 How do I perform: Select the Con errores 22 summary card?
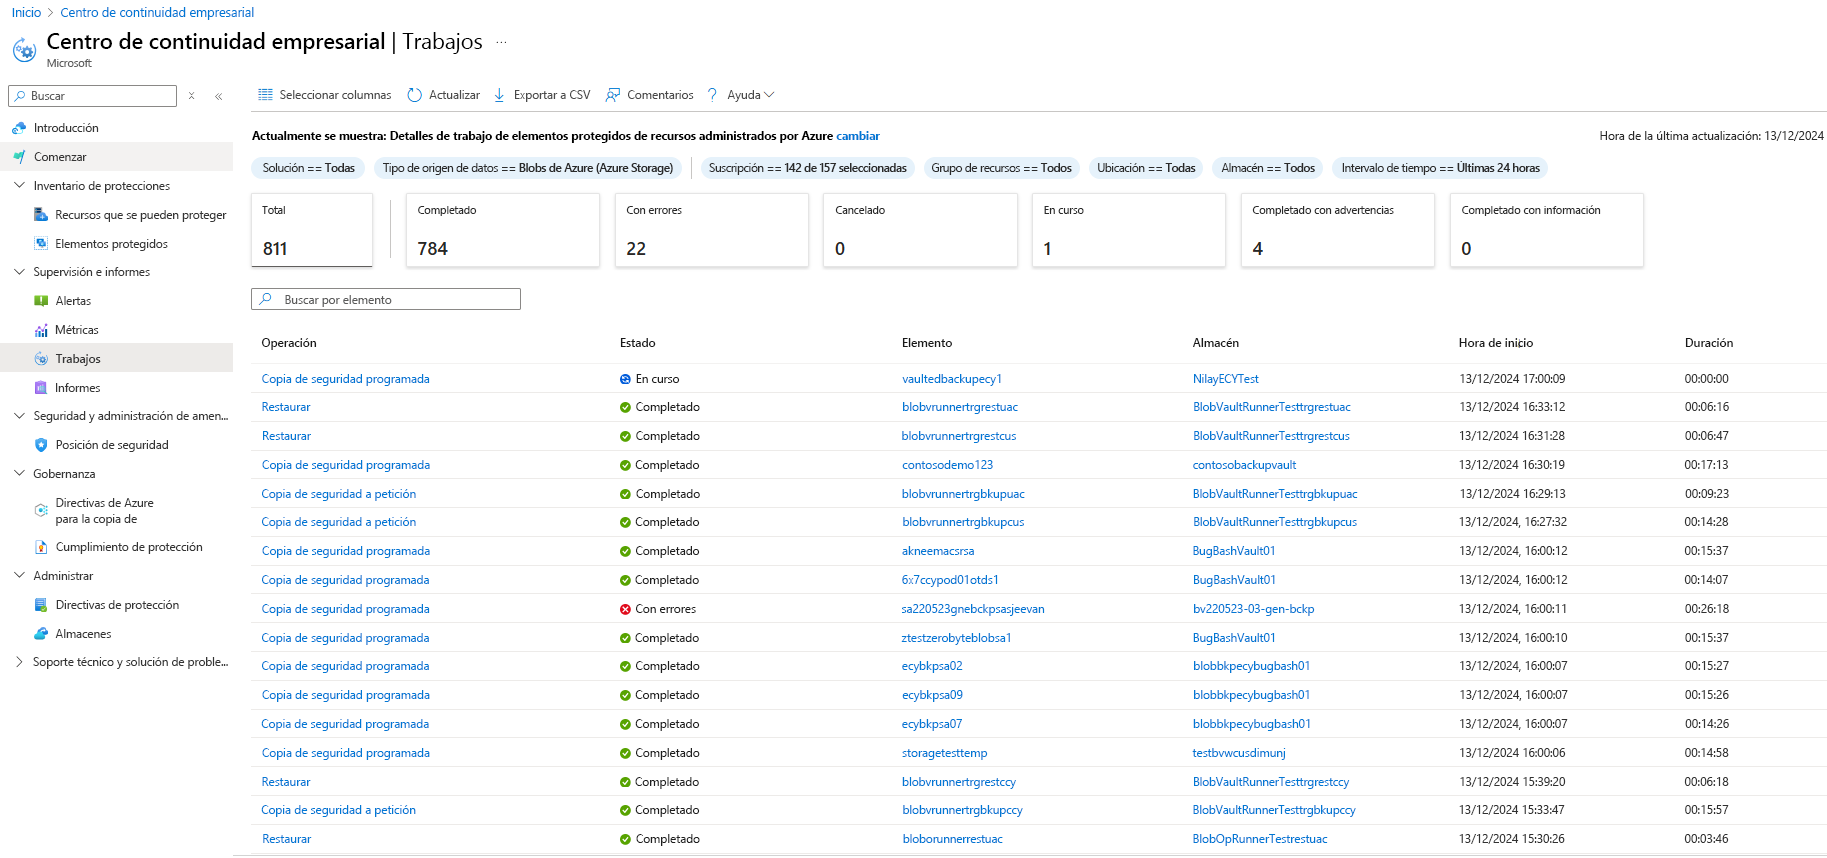(x=712, y=230)
